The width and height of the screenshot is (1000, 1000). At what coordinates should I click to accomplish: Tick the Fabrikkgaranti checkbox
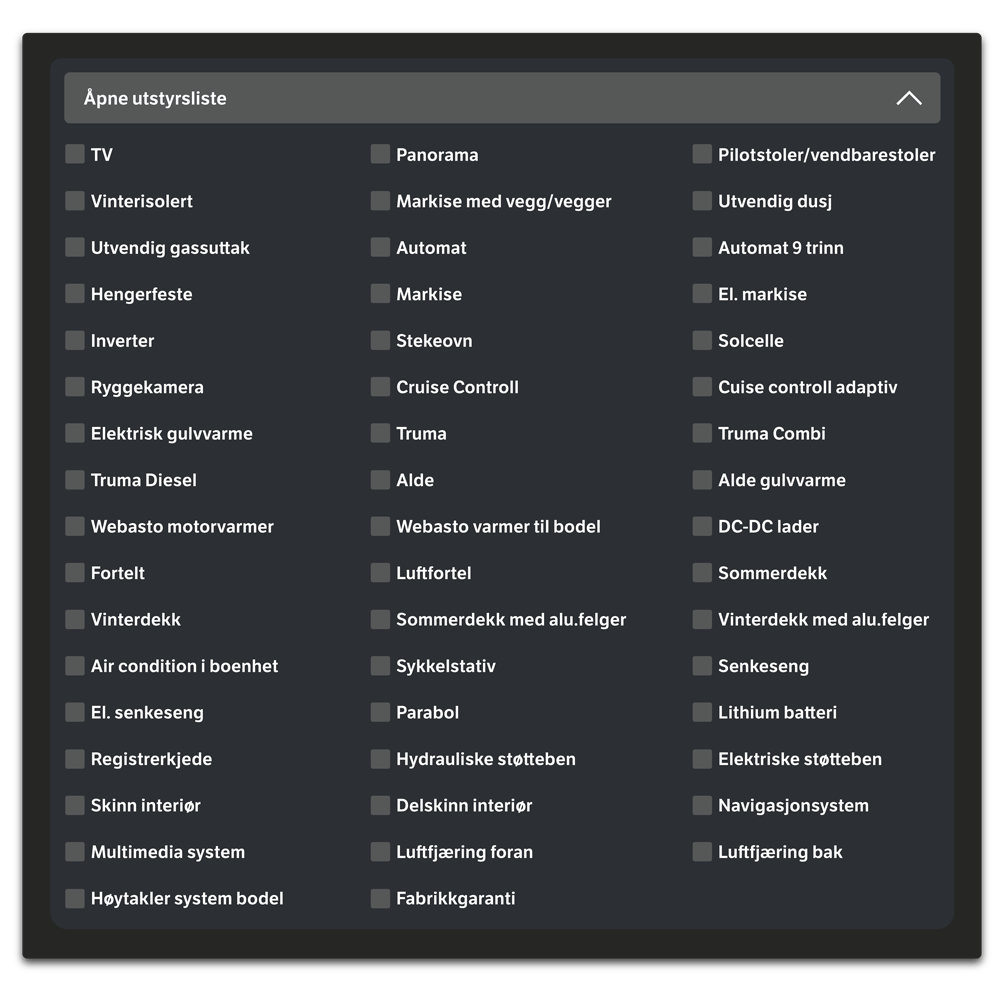pyautogui.click(x=380, y=898)
